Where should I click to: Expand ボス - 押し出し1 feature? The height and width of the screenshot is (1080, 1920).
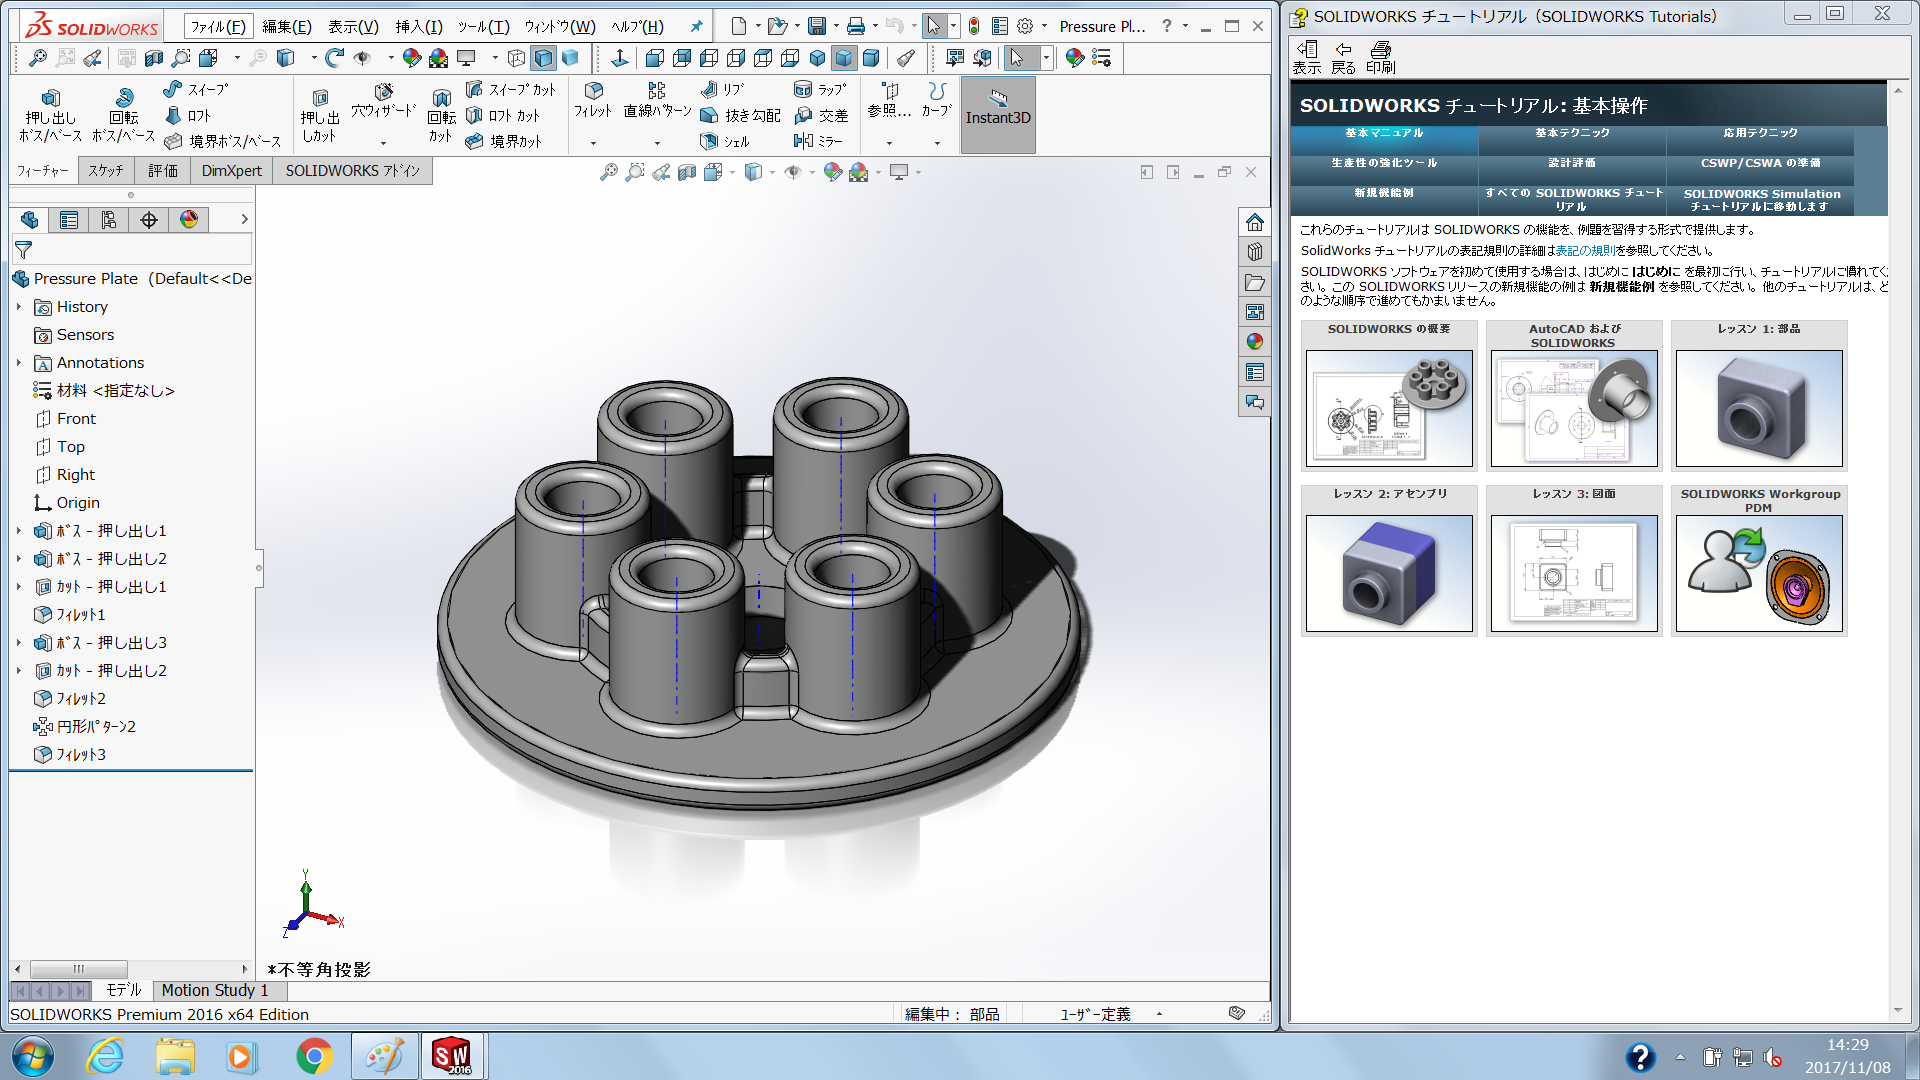coord(19,531)
